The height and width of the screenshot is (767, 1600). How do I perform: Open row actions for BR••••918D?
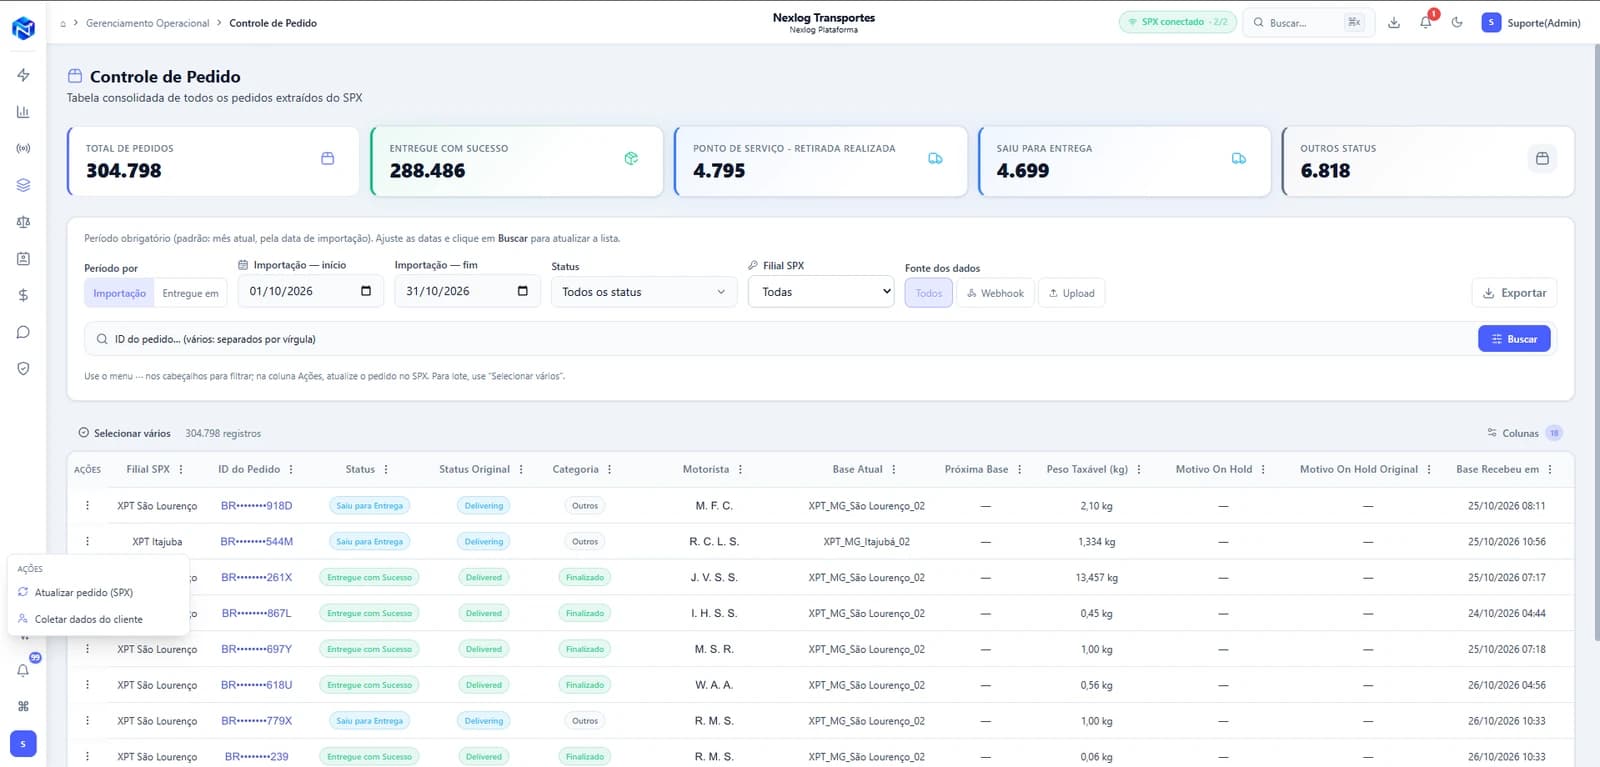click(87, 506)
